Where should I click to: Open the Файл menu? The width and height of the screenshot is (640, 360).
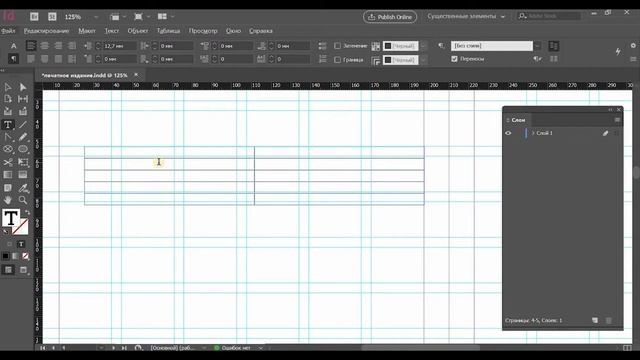tap(8, 31)
